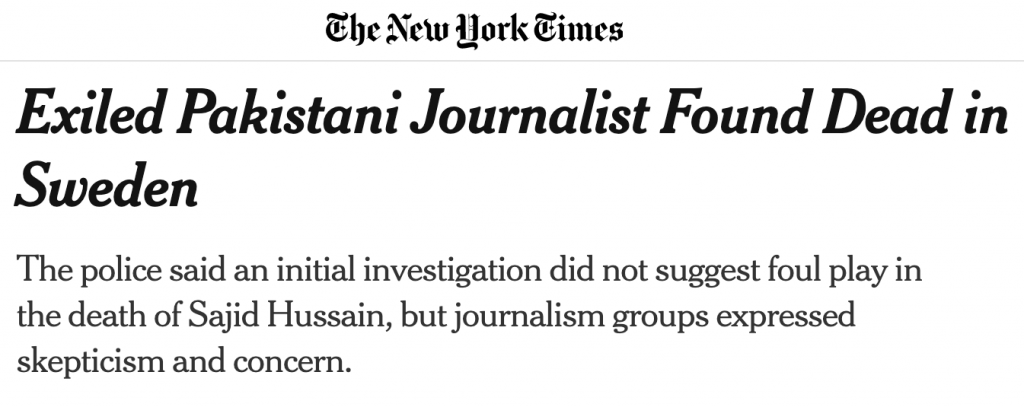Click the word "Sweden" in the headline
1024x407 pixels.
106,188
